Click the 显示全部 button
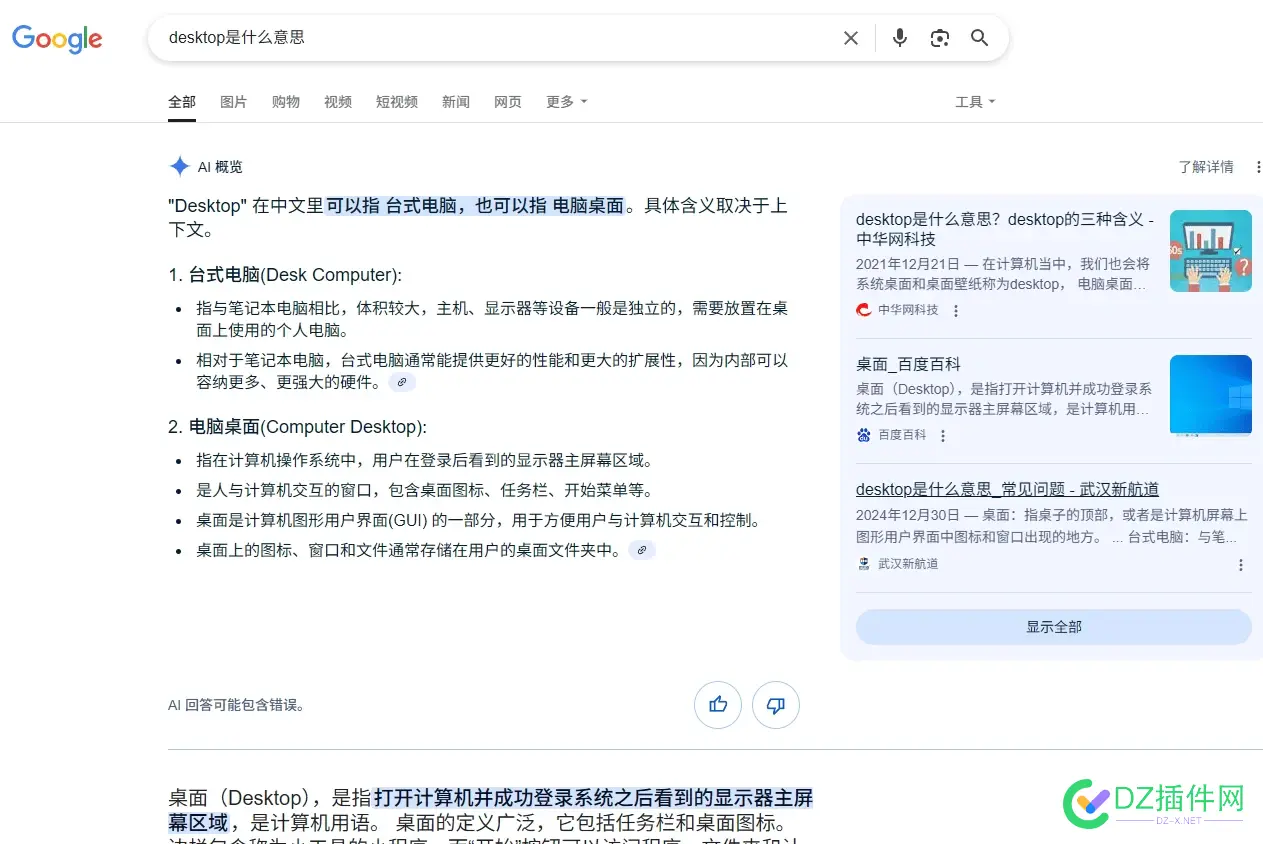Image resolution: width=1263 pixels, height=844 pixels. 1053,626
